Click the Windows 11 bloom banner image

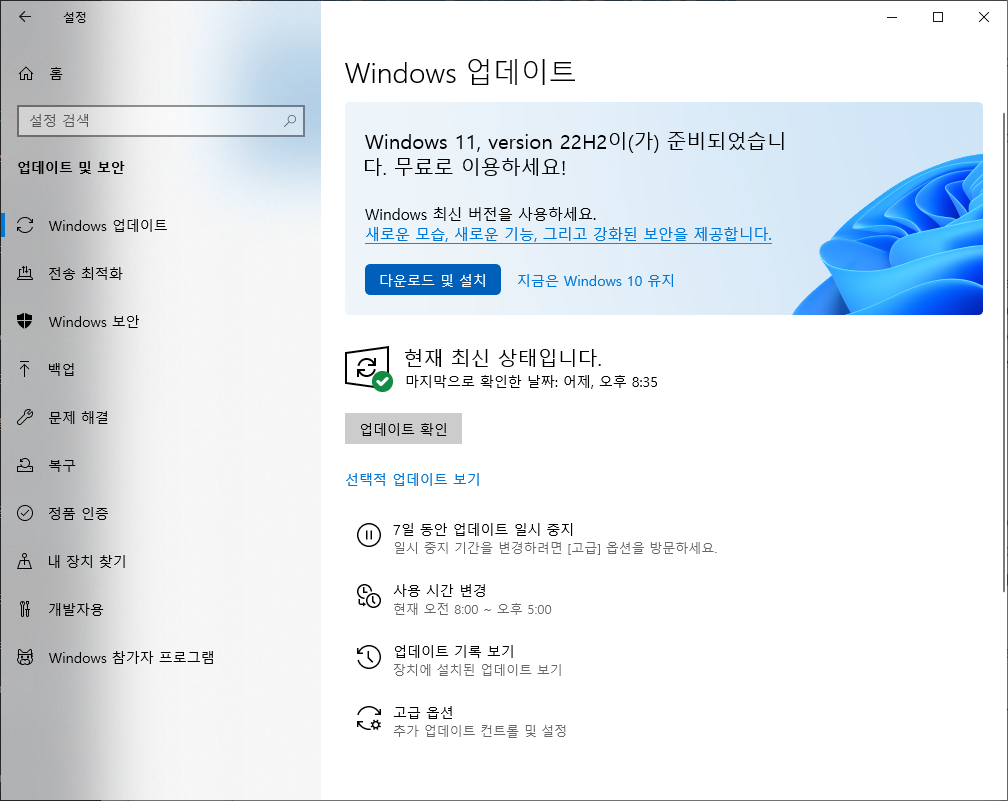point(887,235)
